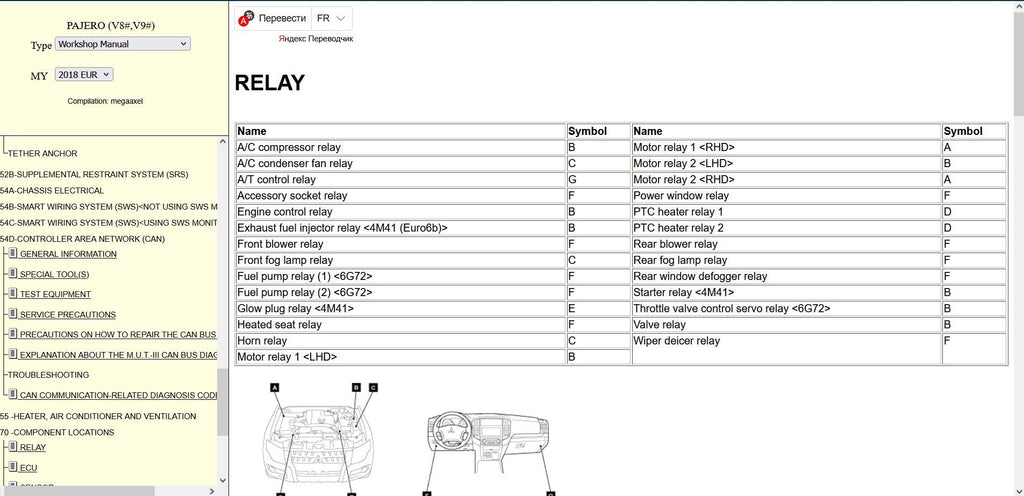Click label C marker on engine diagram
1024x496 pixels.
click(x=373, y=387)
